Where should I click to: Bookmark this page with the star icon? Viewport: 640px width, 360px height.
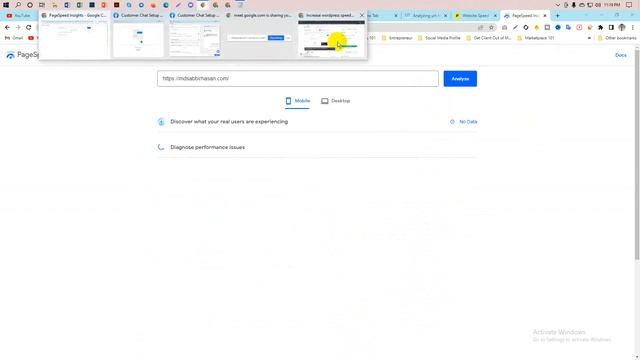[x=491, y=27]
